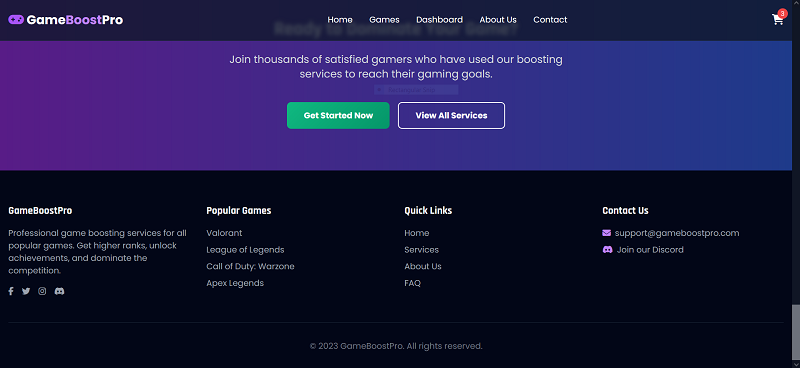Click the GameBoostPro footer heading
The height and width of the screenshot is (368, 800).
[x=40, y=210]
